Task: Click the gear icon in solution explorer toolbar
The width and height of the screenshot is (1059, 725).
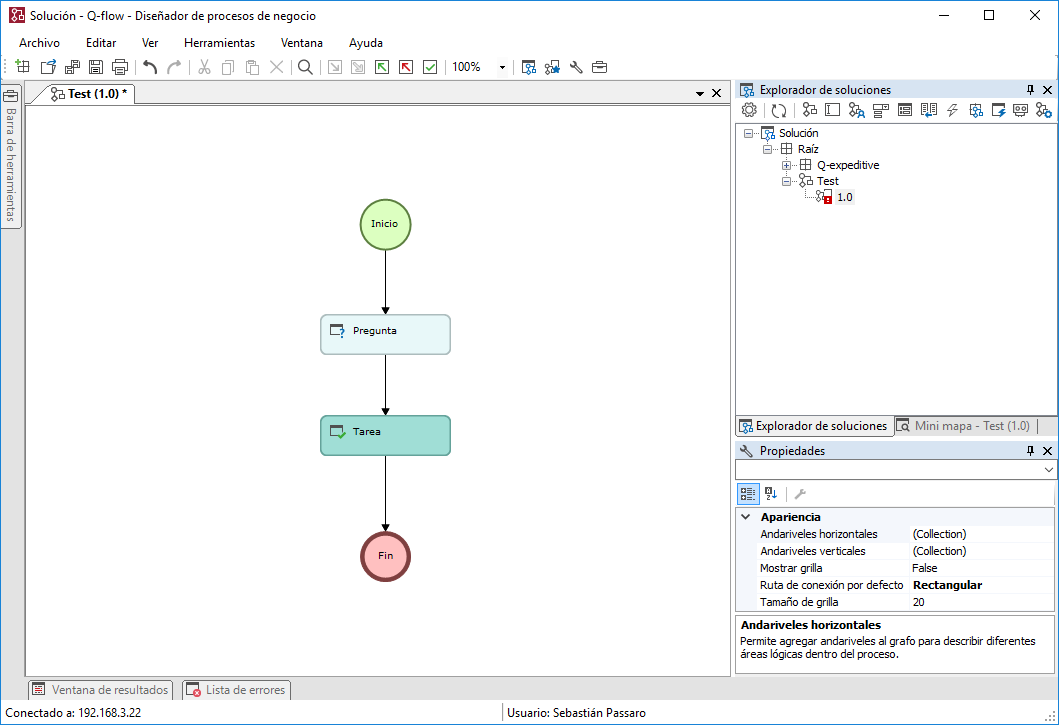Action: coord(749,110)
